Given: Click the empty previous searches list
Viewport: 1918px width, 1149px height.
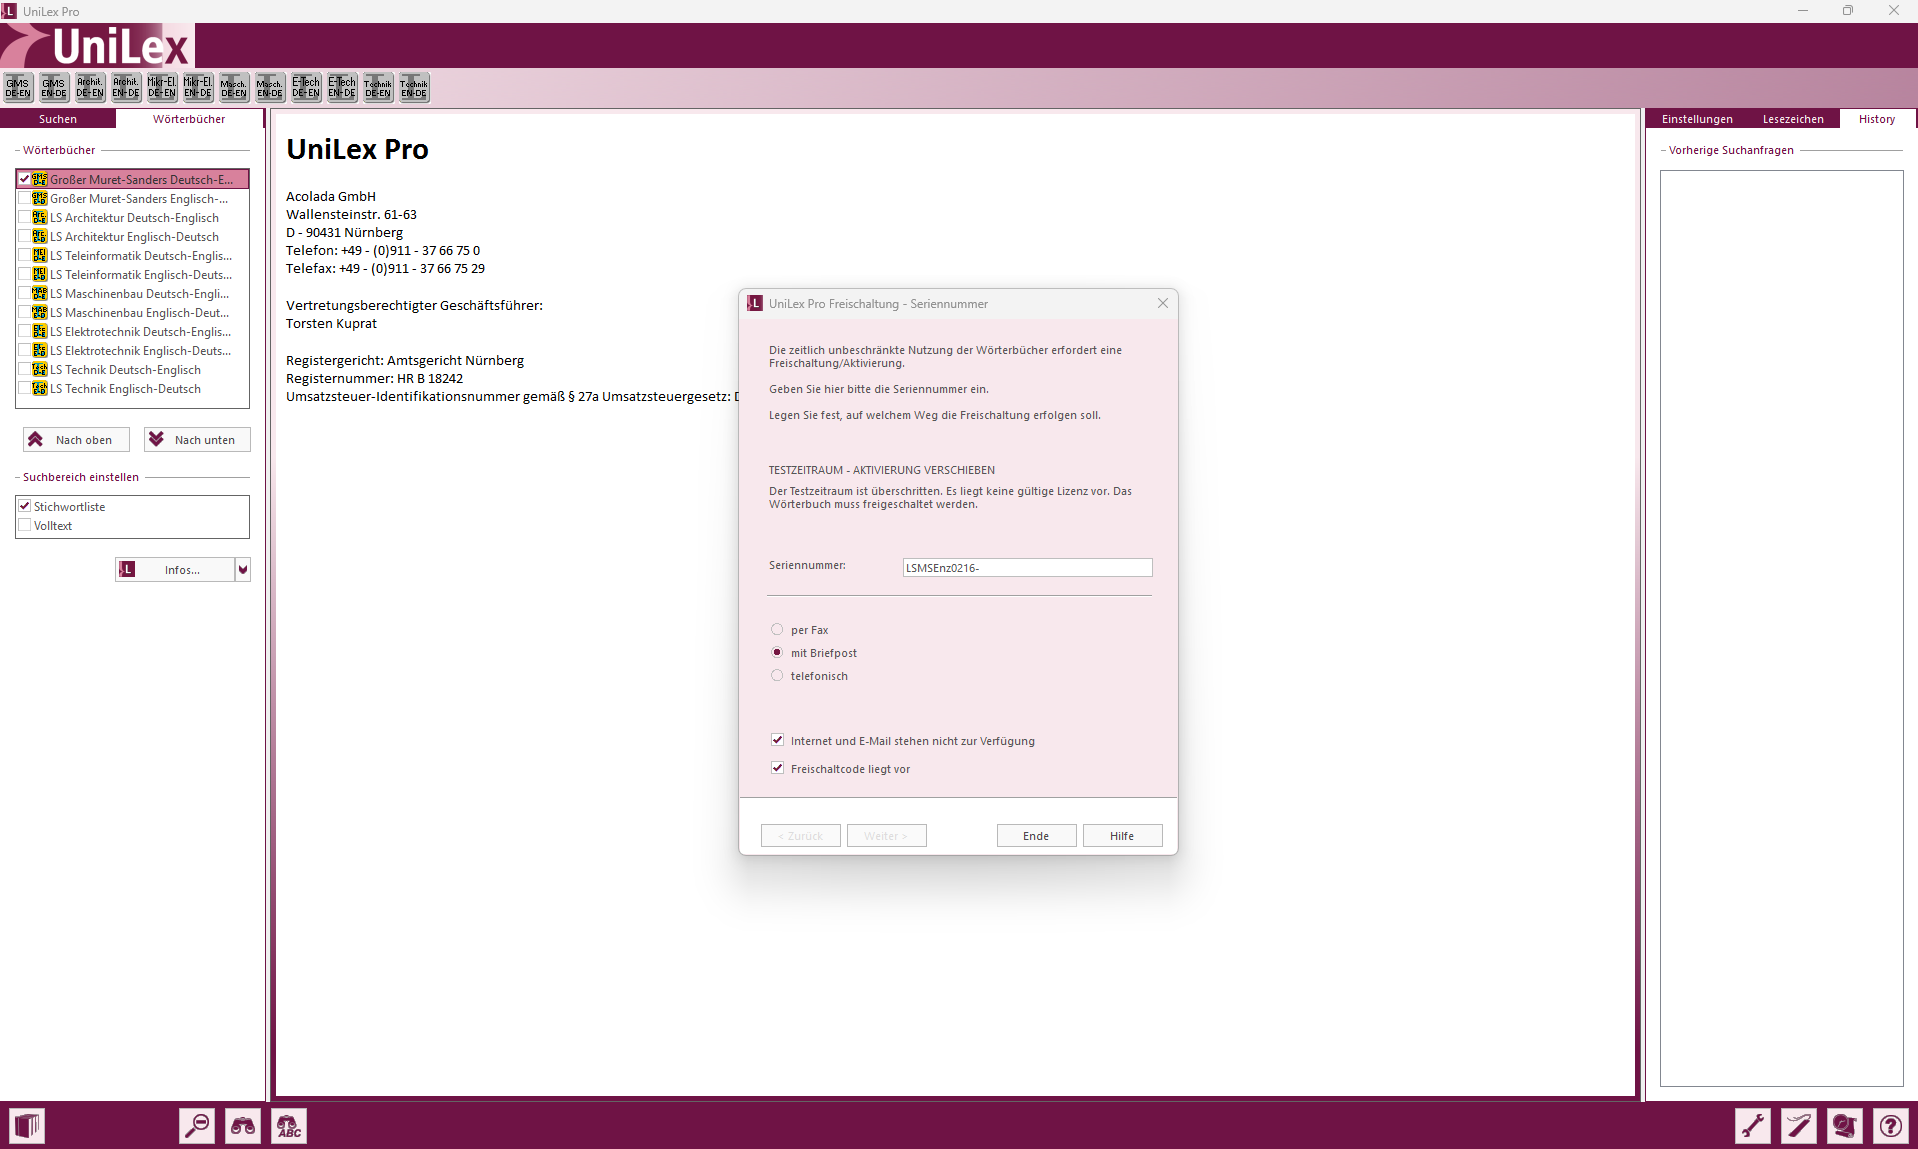Looking at the screenshot, I should (1781, 628).
